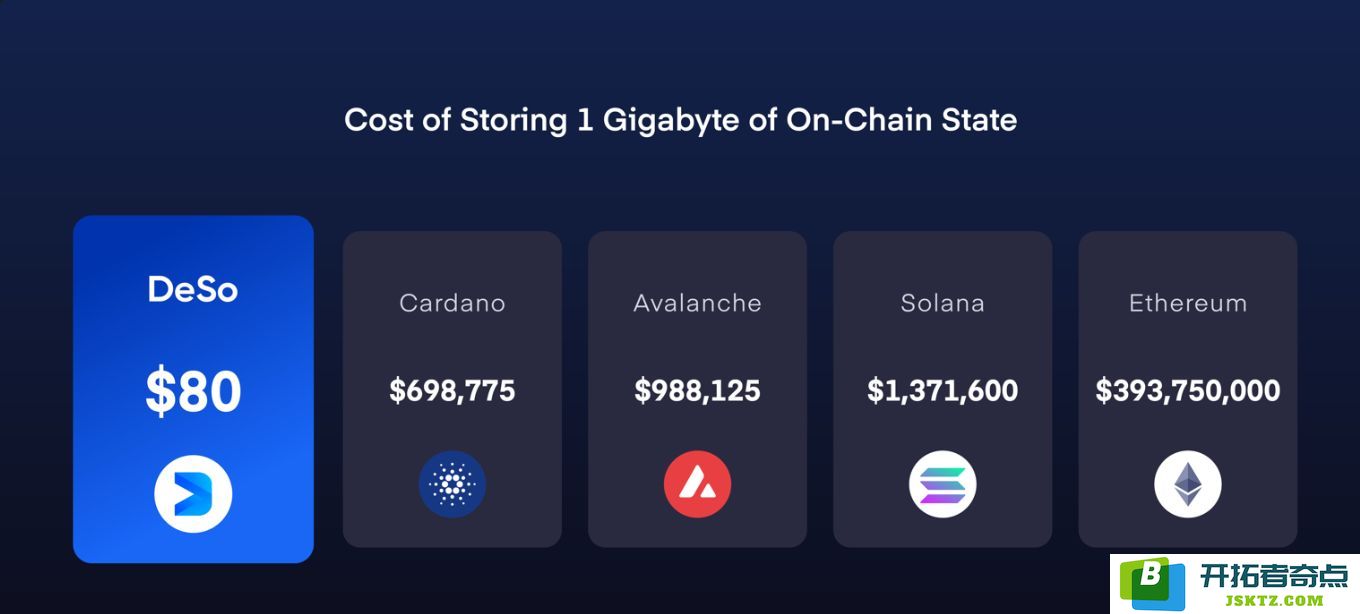The height and width of the screenshot is (614, 1360).
Task: Click the Chinese watermark text 开拓者奇点
Action: pyautogui.click(x=1274, y=575)
